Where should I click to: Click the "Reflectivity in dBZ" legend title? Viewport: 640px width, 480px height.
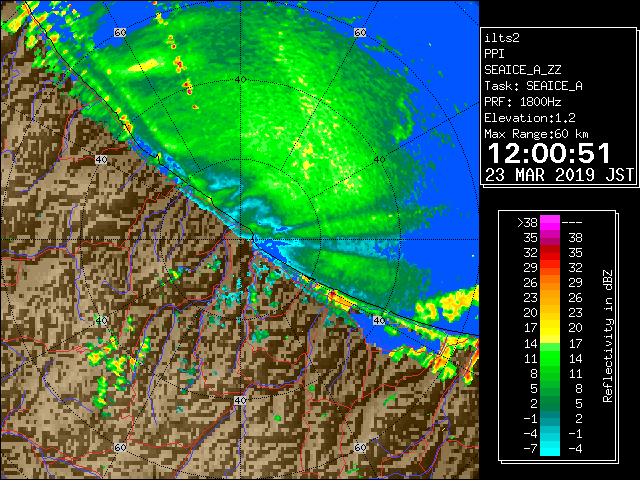[x=608, y=336]
